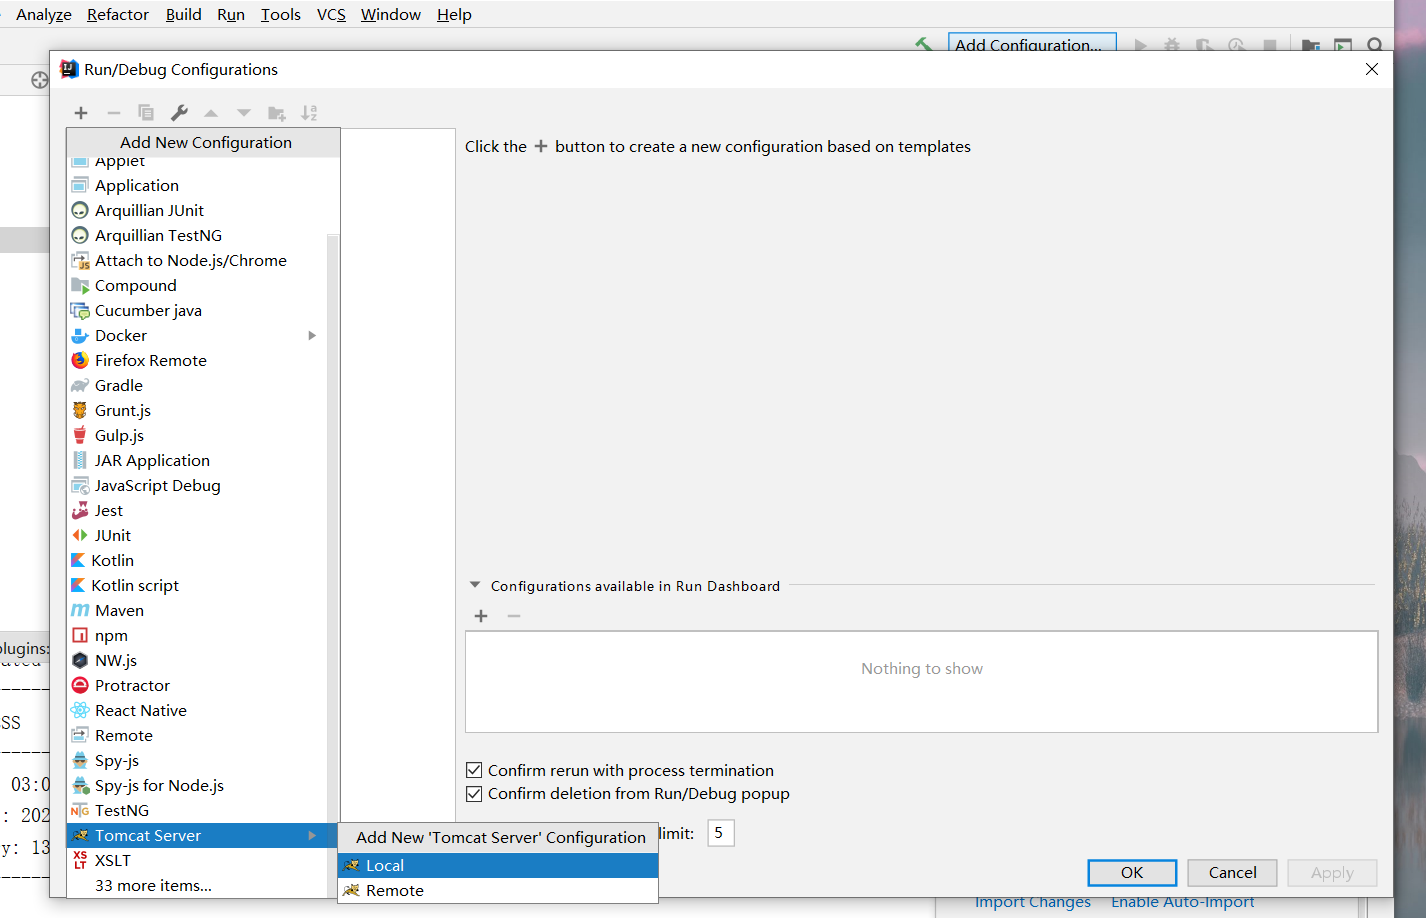This screenshot has height=918, width=1426.
Task: Click the Import Changes link
Action: point(1033,902)
